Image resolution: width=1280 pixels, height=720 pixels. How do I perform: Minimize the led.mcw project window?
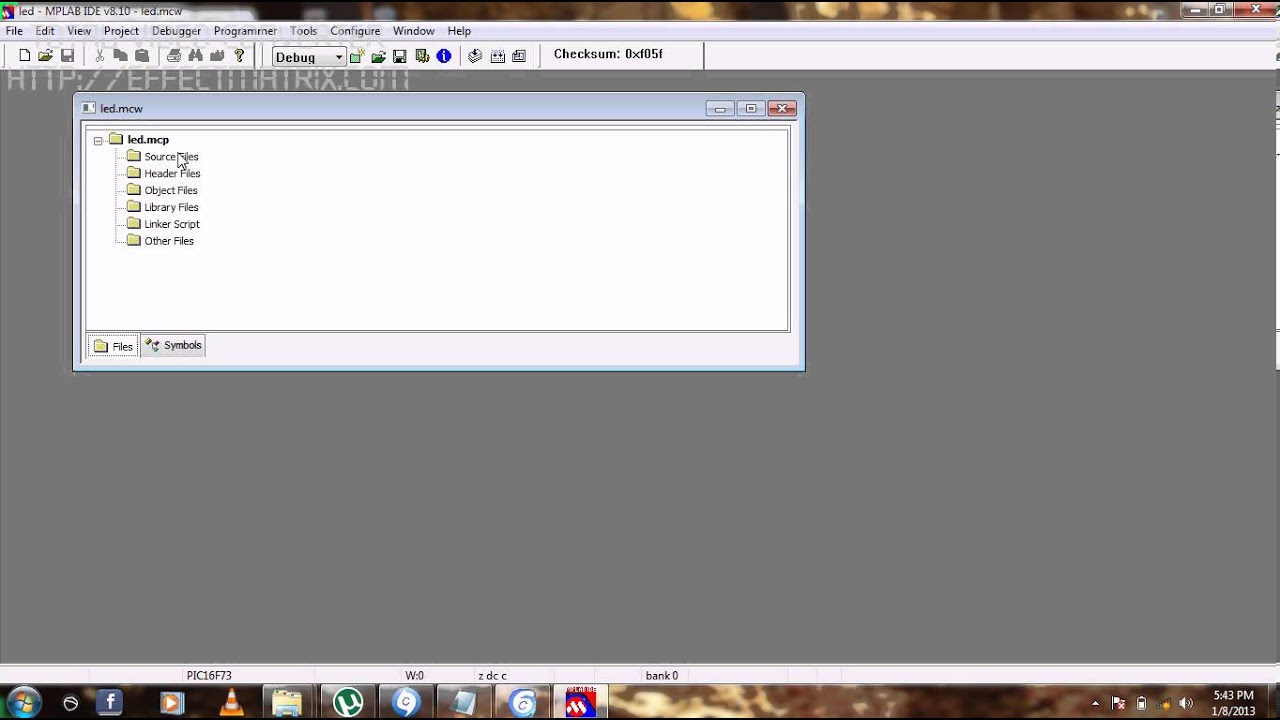click(x=720, y=108)
